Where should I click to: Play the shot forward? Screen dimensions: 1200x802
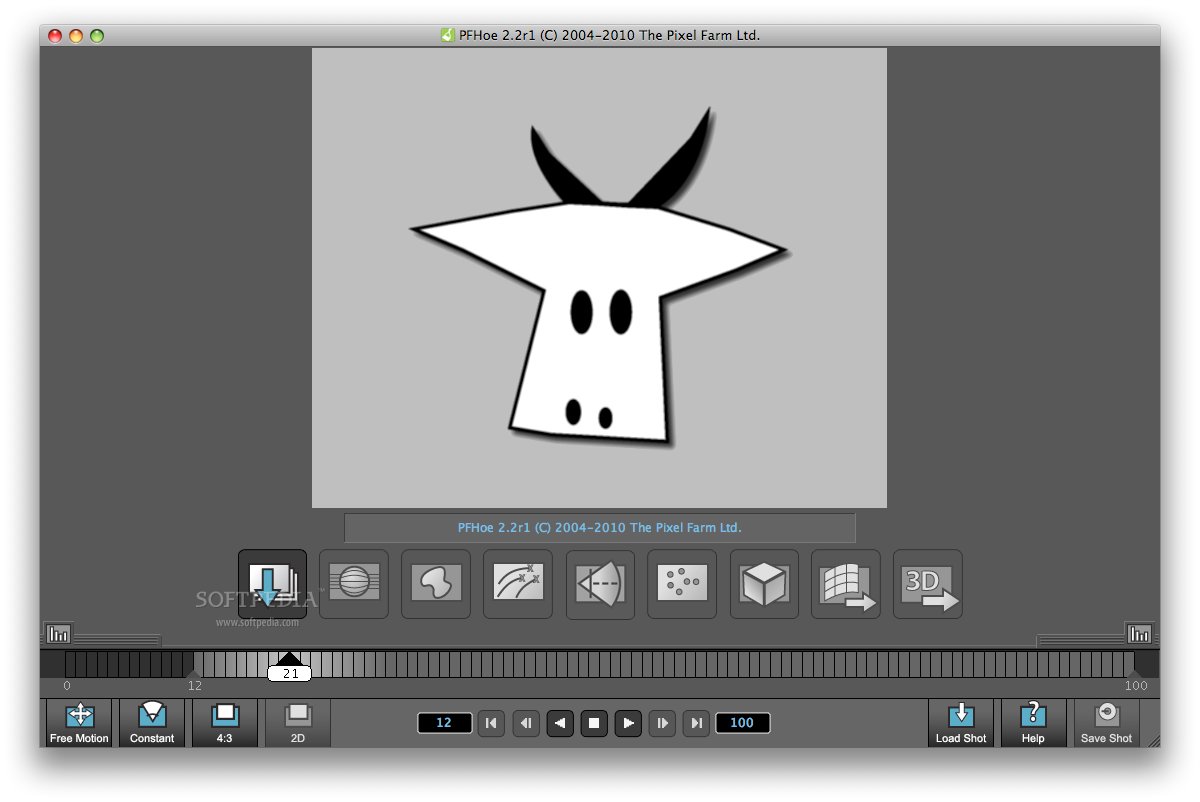coord(628,723)
